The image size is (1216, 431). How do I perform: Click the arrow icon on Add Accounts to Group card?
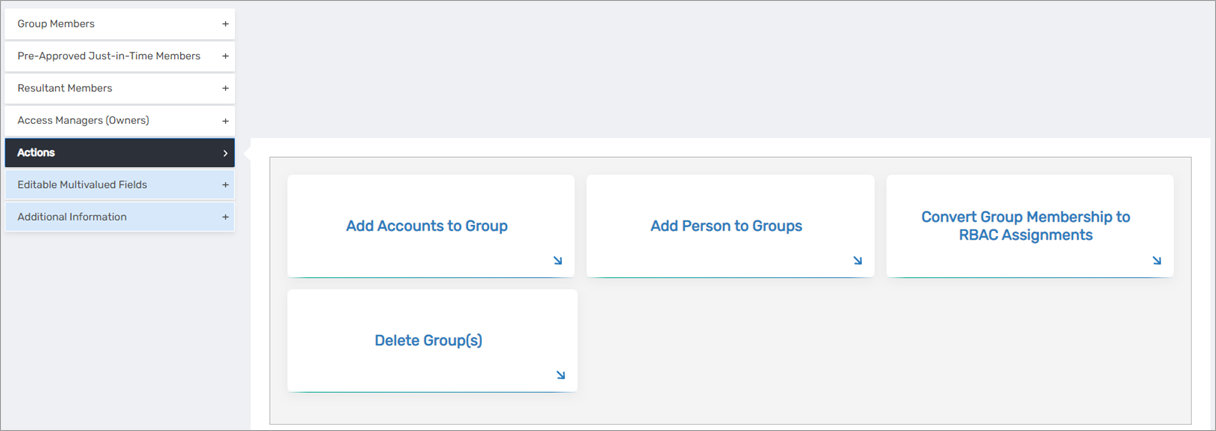[557, 261]
